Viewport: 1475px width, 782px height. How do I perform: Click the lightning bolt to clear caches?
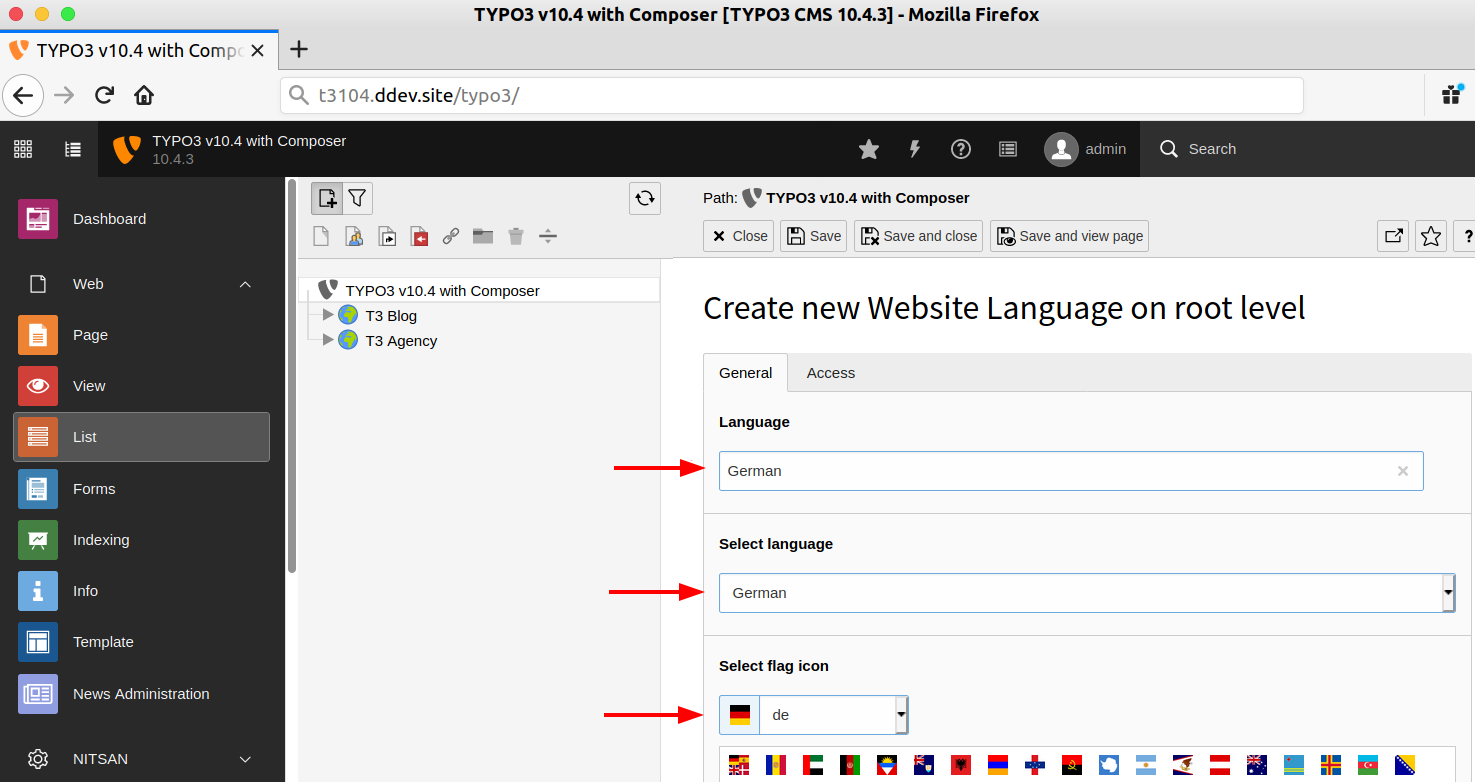(914, 148)
